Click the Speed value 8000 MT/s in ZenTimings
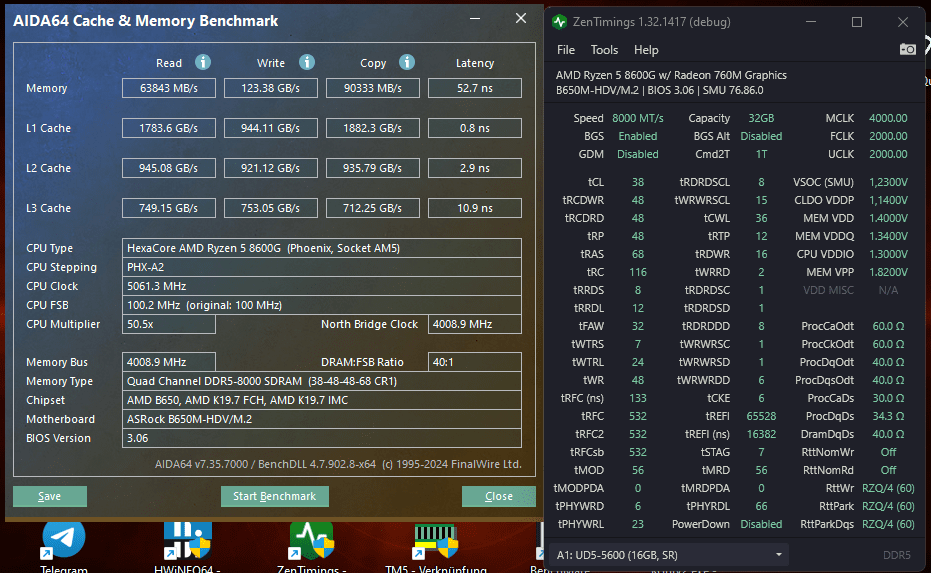The width and height of the screenshot is (931, 573). click(638, 118)
